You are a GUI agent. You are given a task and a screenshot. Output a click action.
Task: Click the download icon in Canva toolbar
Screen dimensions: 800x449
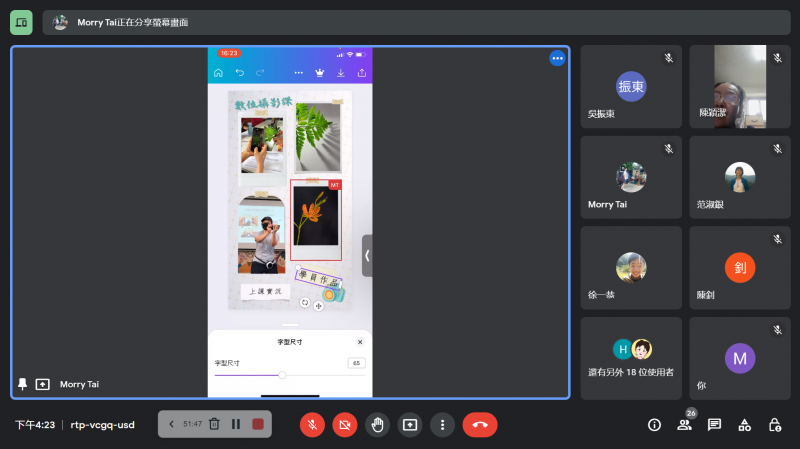point(341,73)
